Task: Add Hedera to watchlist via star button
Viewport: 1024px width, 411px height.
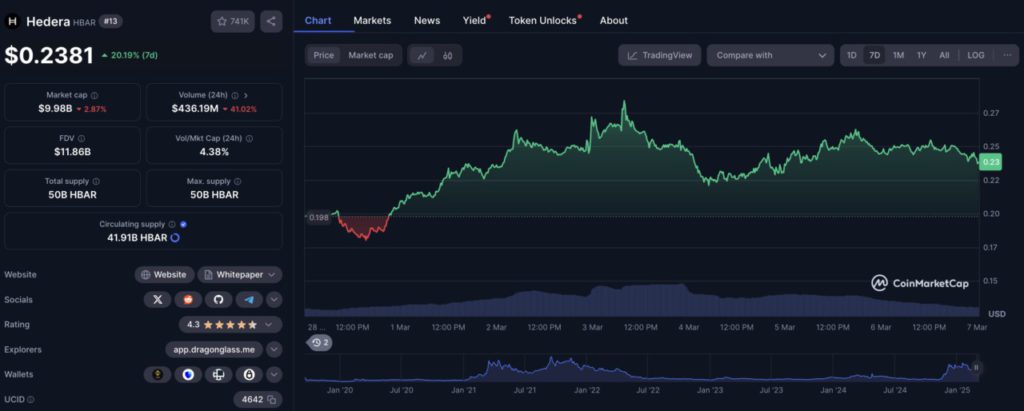Action: [x=232, y=22]
